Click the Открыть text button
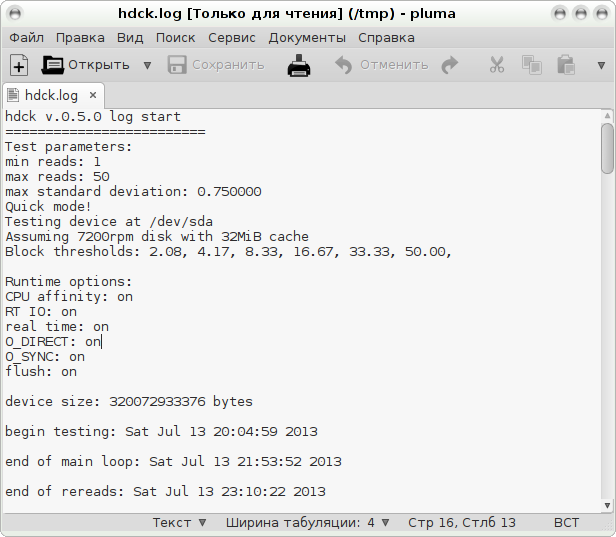 point(99,65)
